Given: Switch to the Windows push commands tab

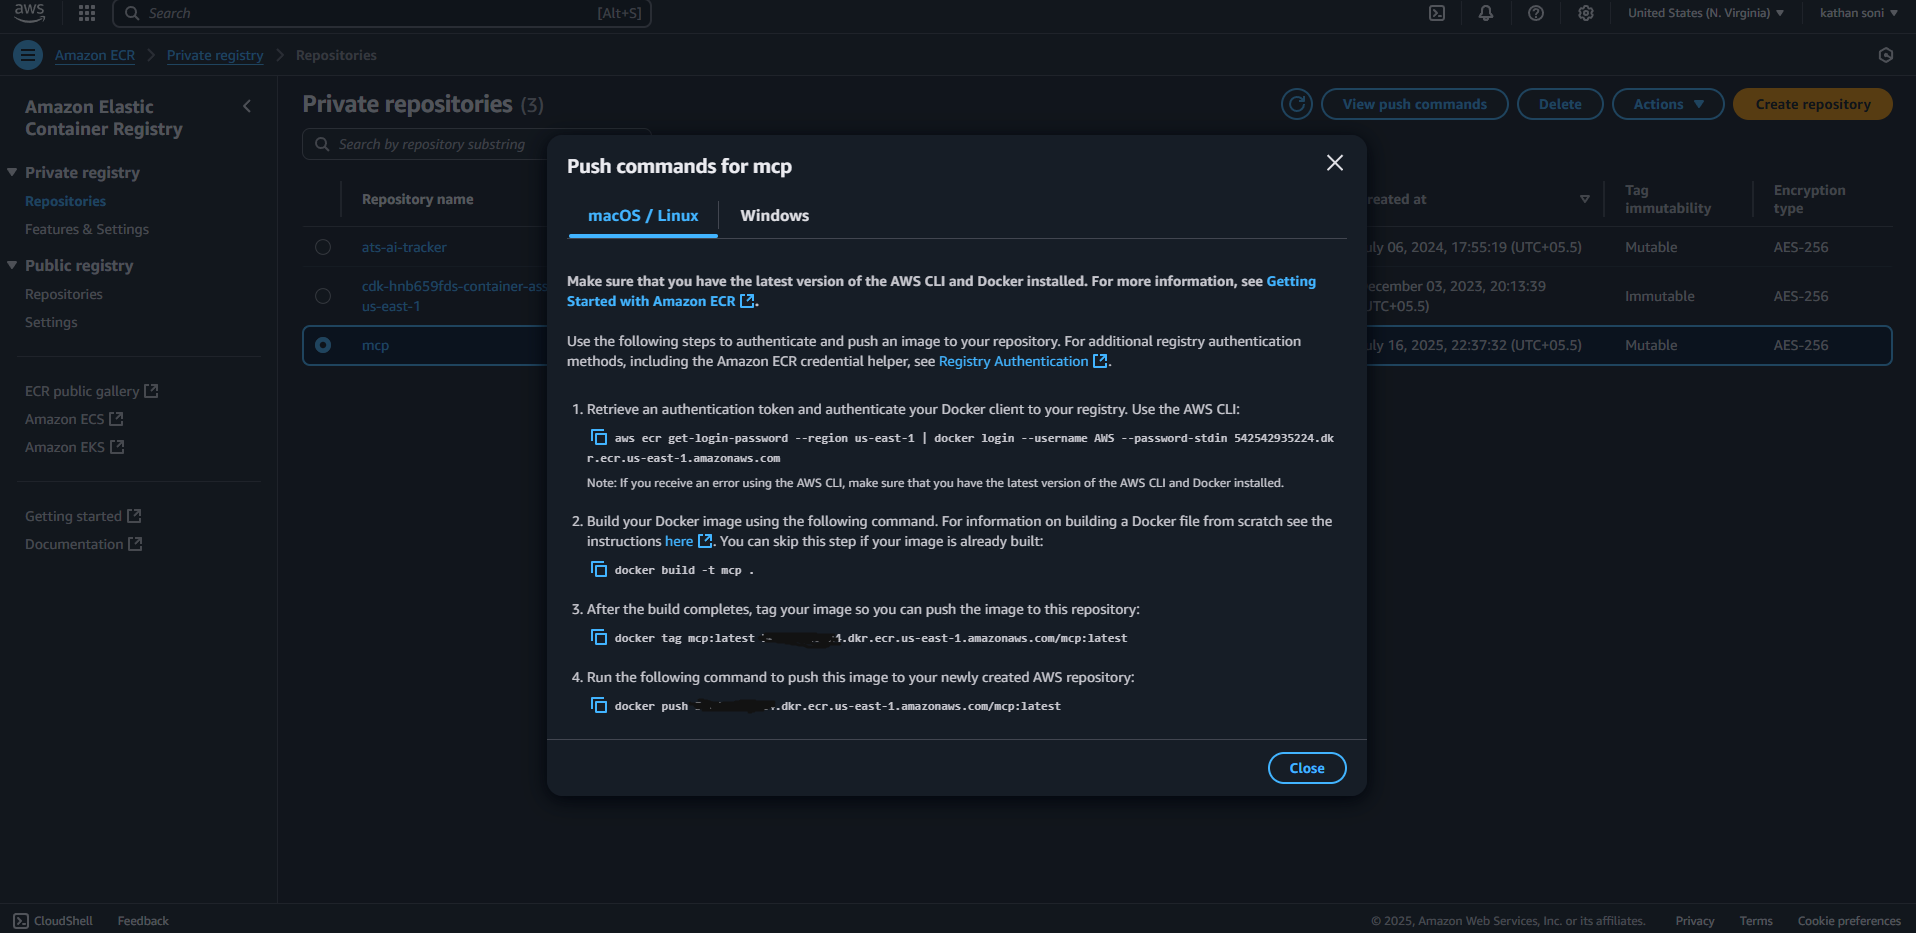Looking at the screenshot, I should [x=774, y=215].
